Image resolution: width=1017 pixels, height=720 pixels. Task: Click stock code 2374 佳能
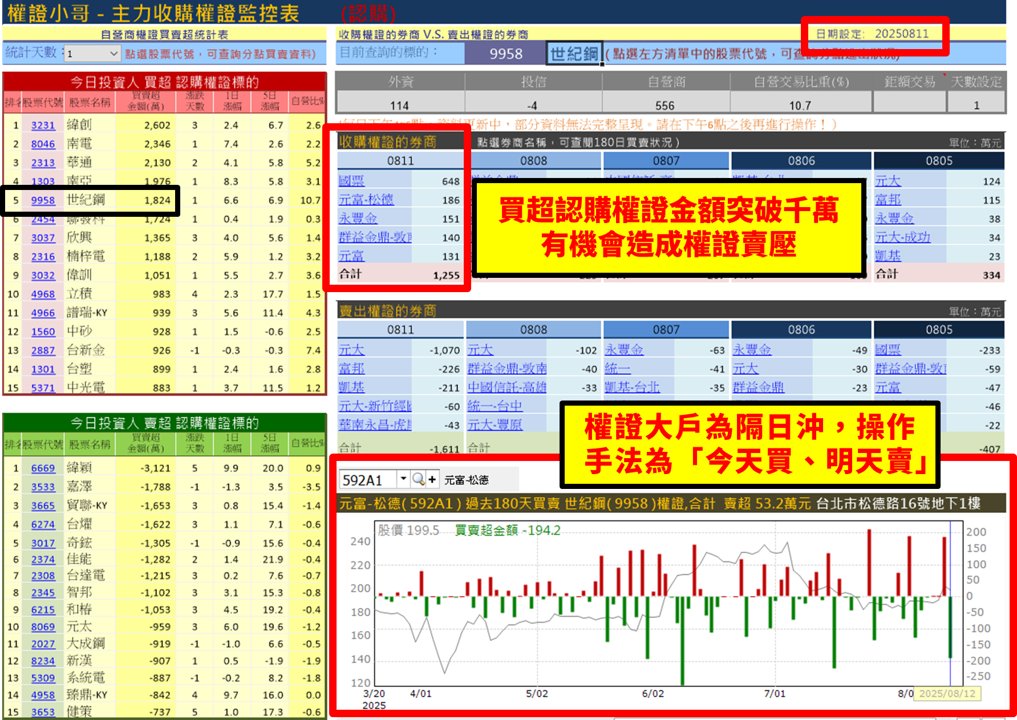[43, 560]
